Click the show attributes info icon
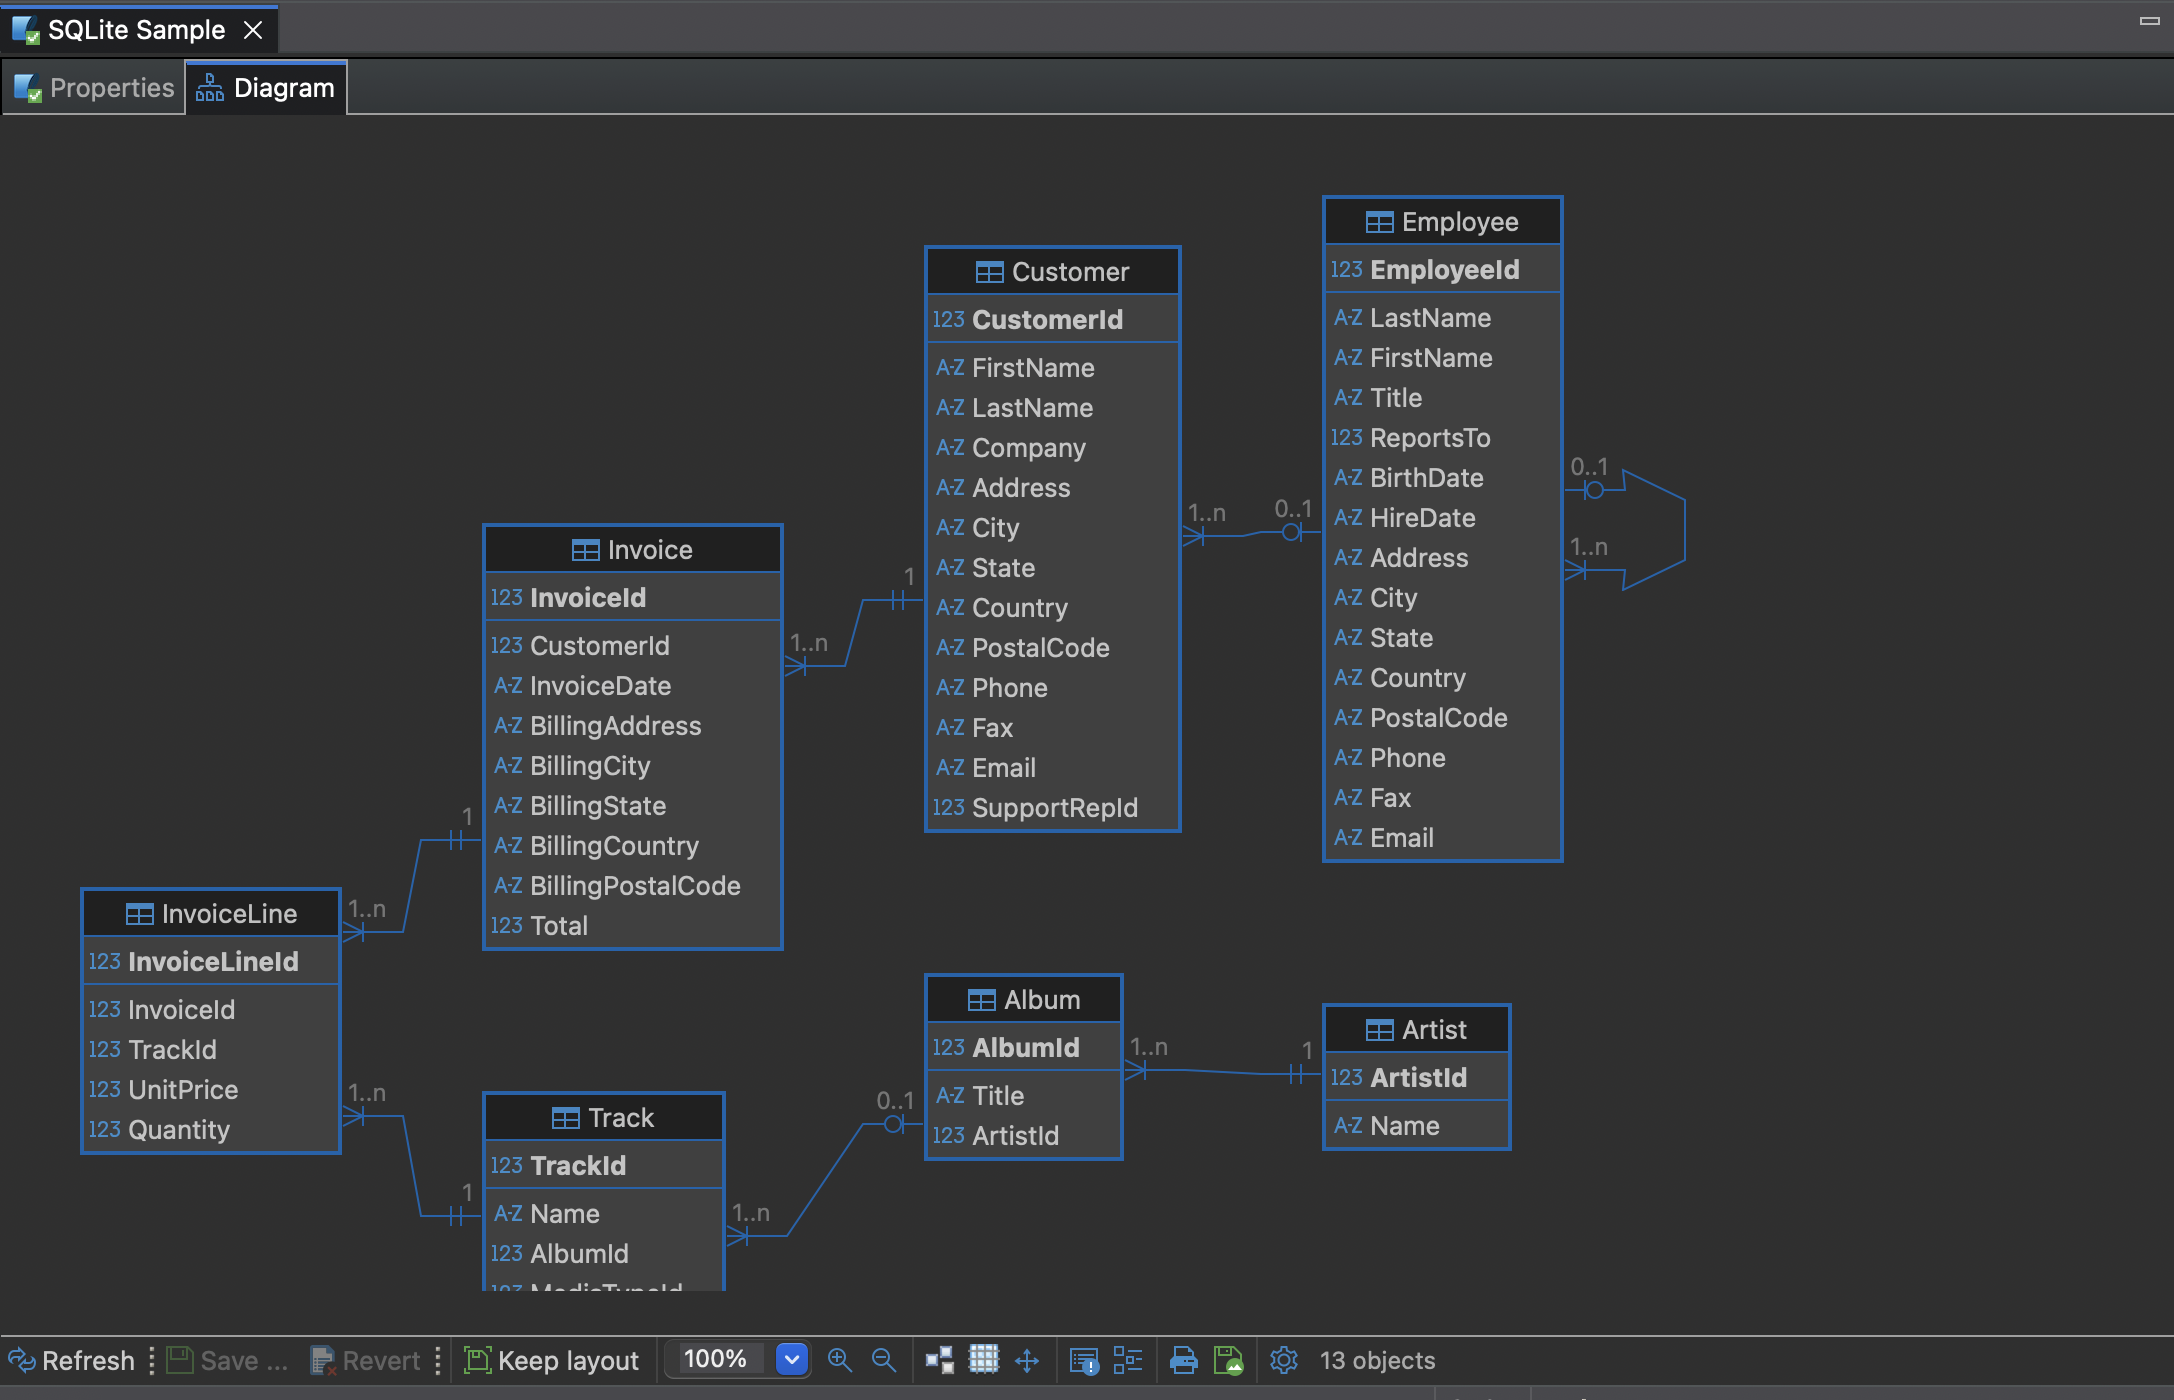This screenshot has height=1400, width=2174. pos(1084,1360)
